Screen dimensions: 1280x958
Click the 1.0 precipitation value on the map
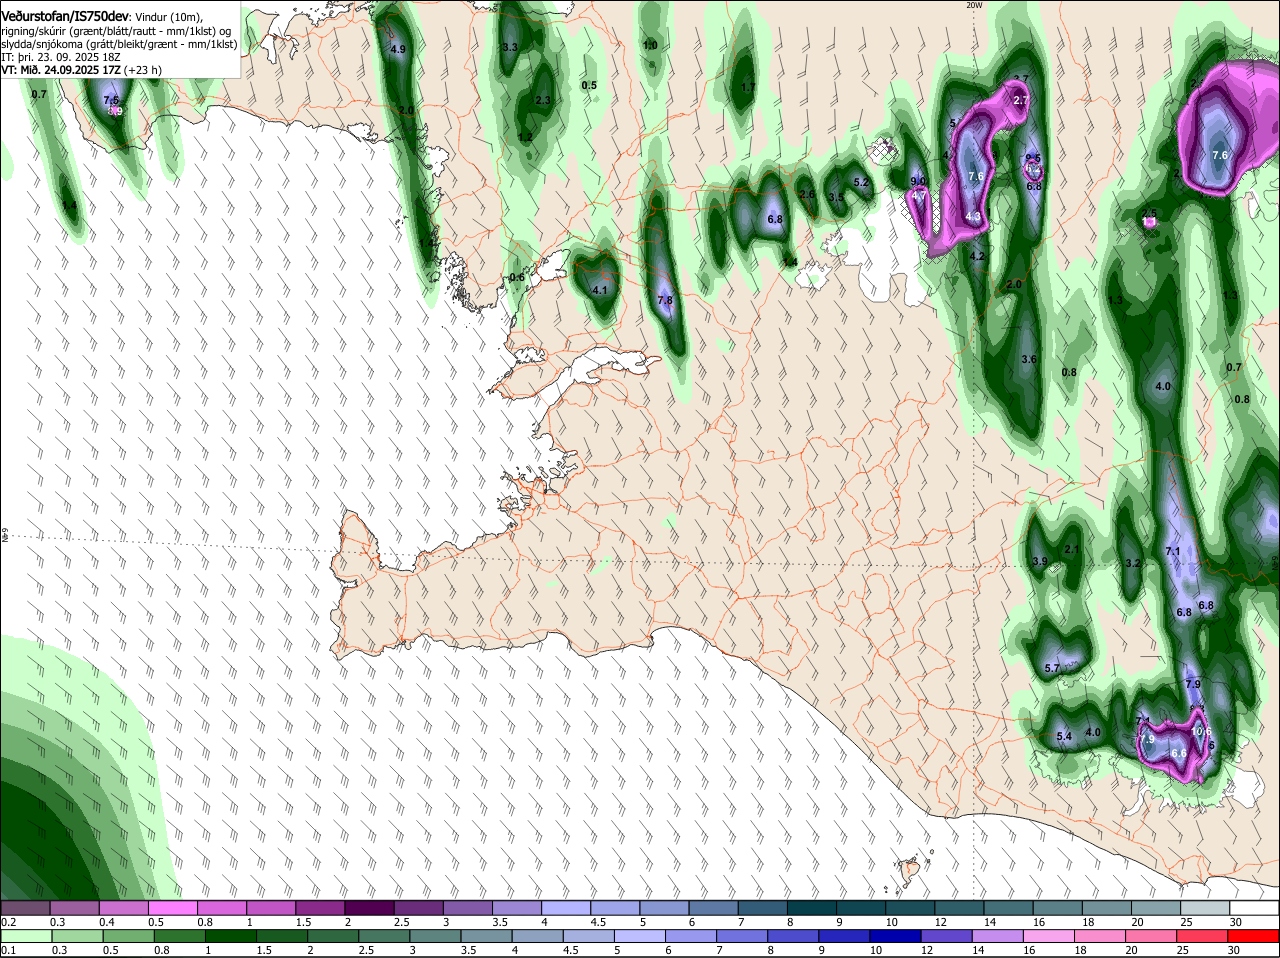coord(650,45)
